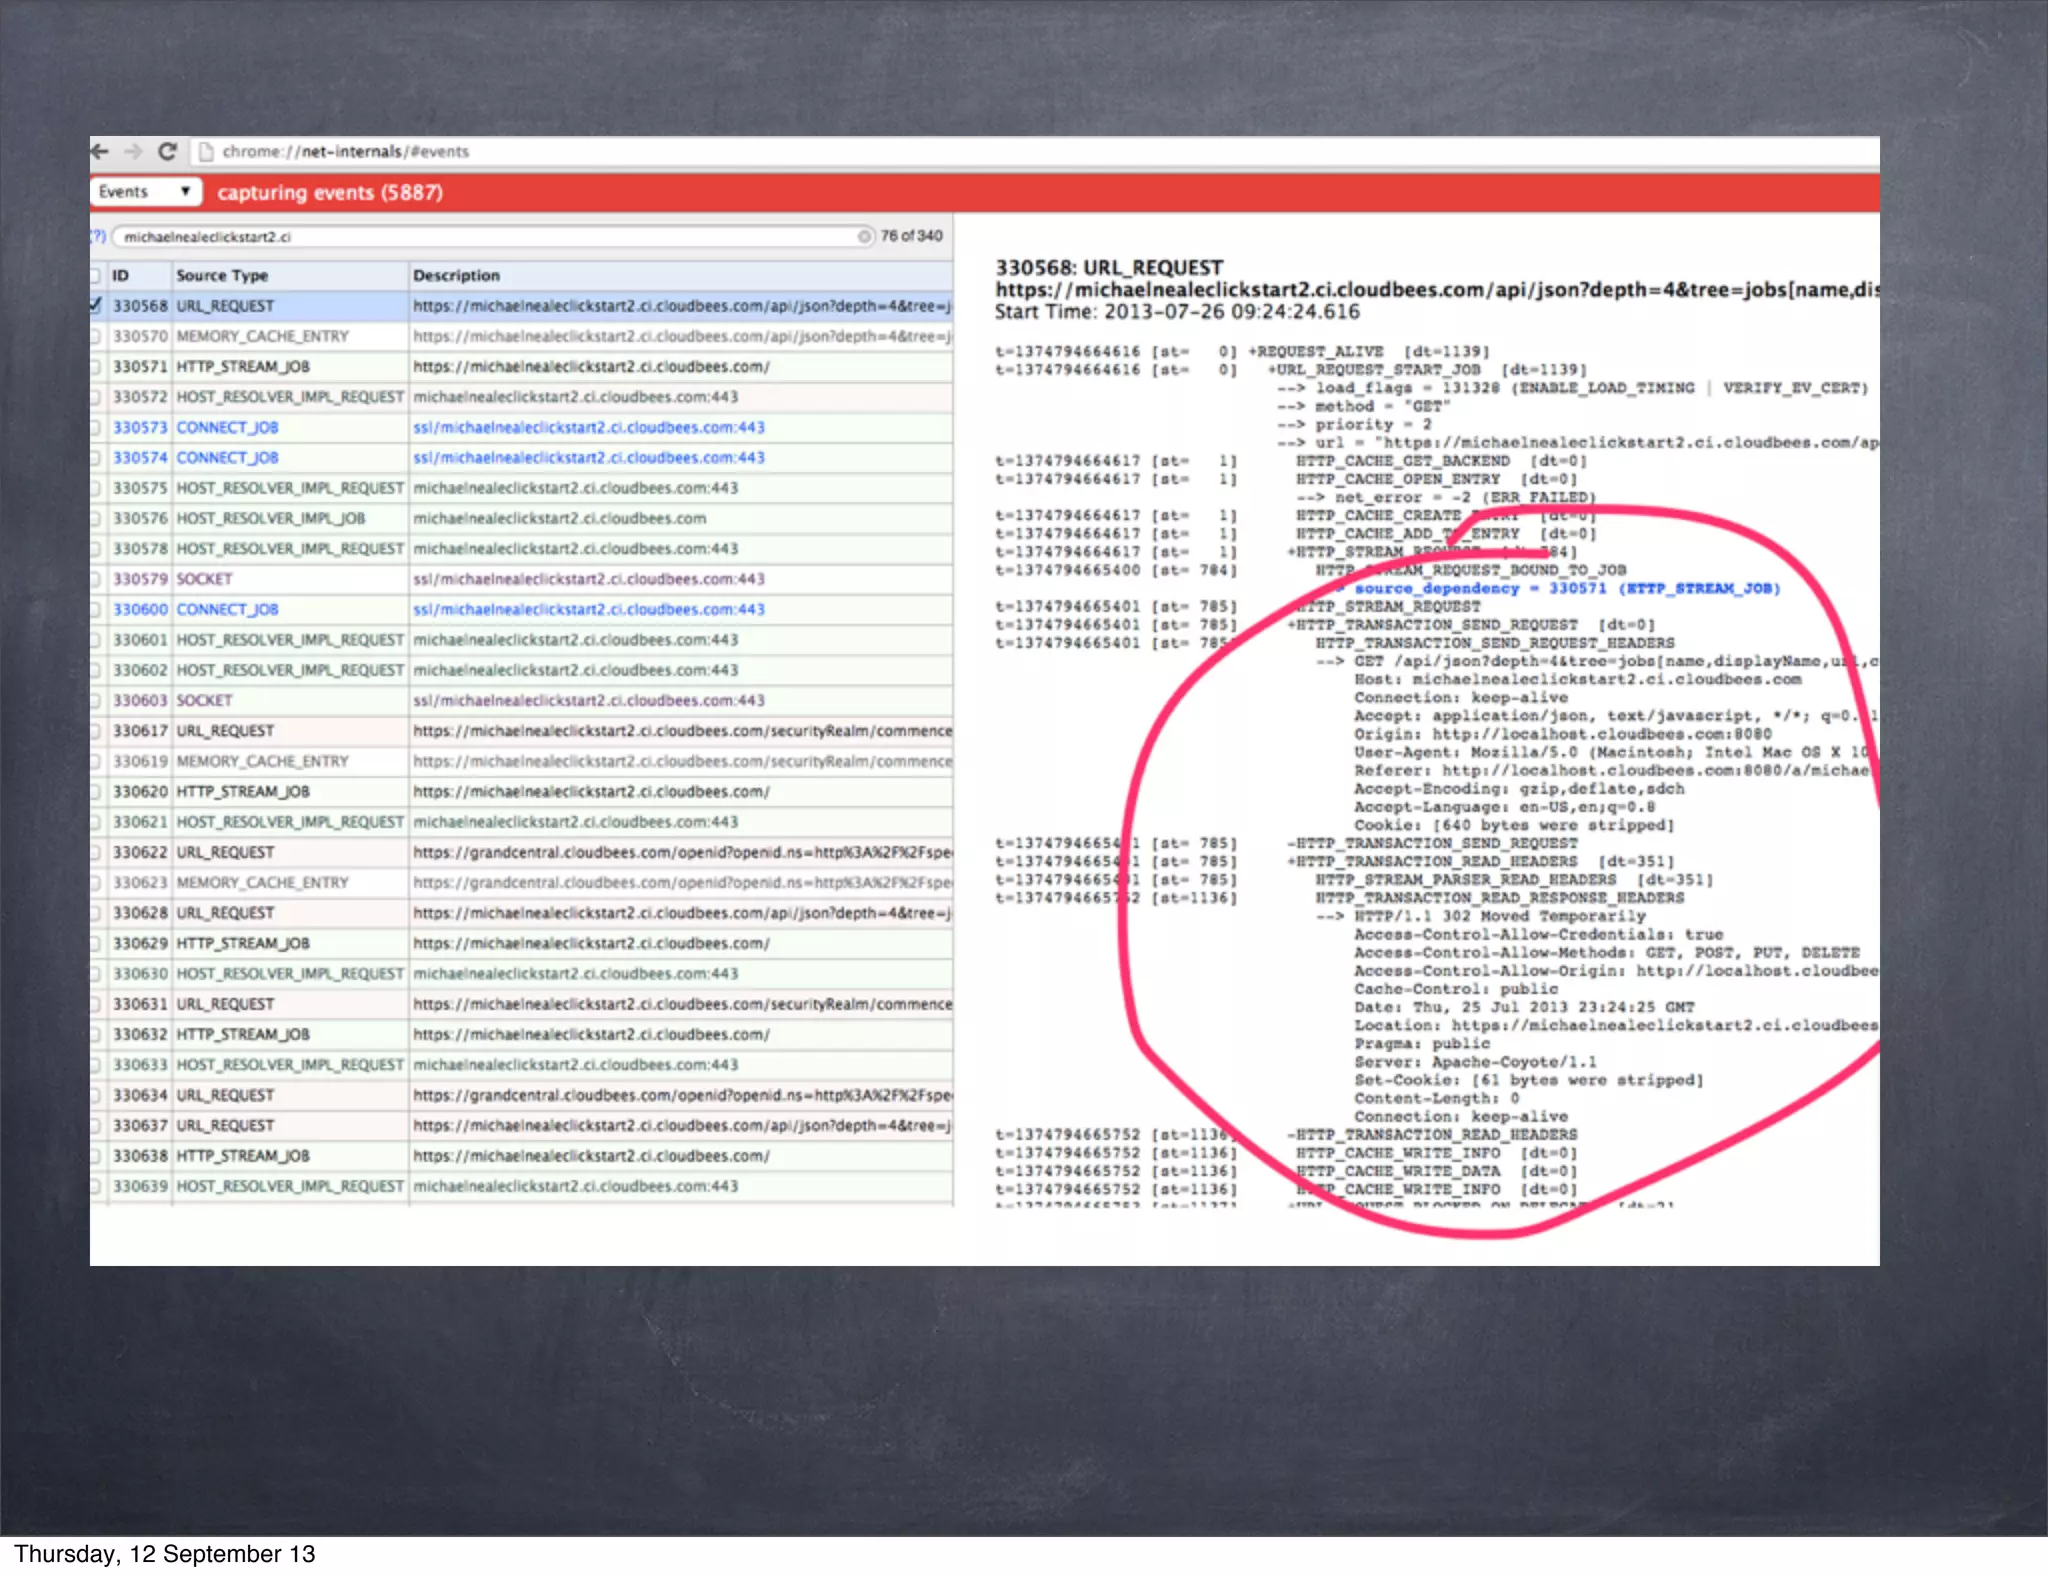Viewport: 2048px width, 1576px height.
Task: Select event row 330573 CONNECT_JOB
Action: point(227,428)
